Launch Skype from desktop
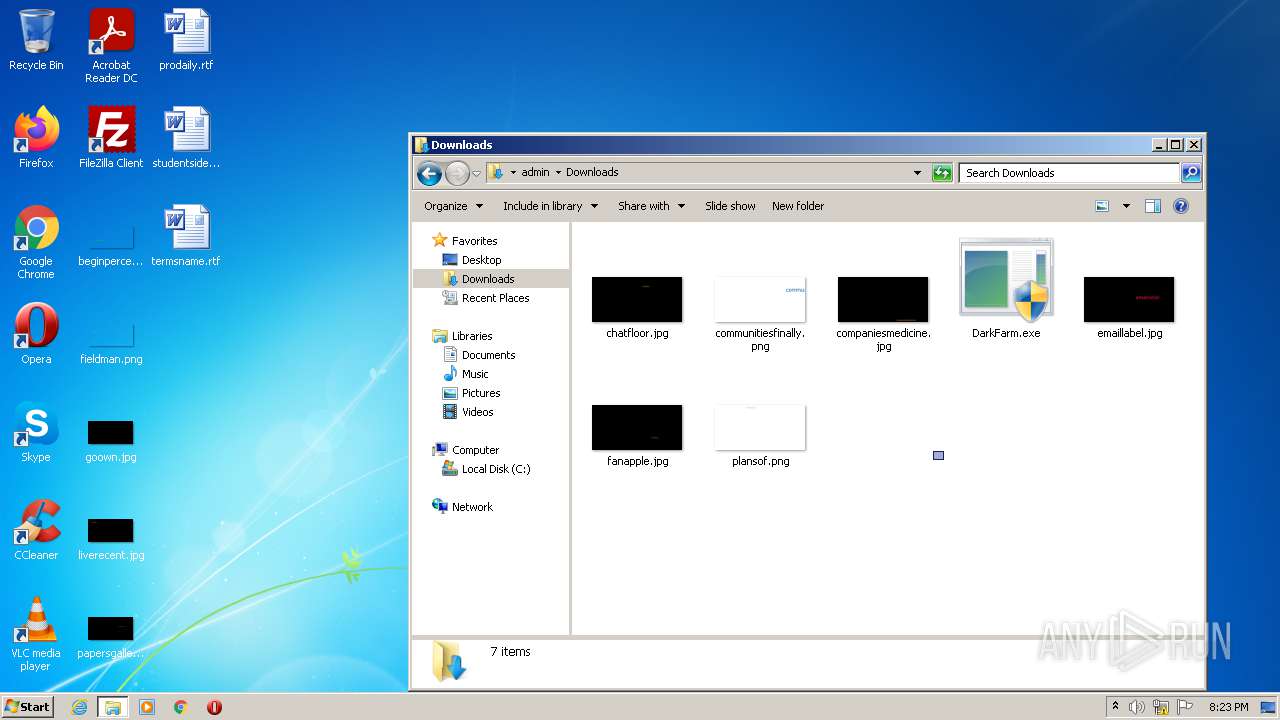Image resolution: width=1280 pixels, height=720 pixels. coord(36,432)
